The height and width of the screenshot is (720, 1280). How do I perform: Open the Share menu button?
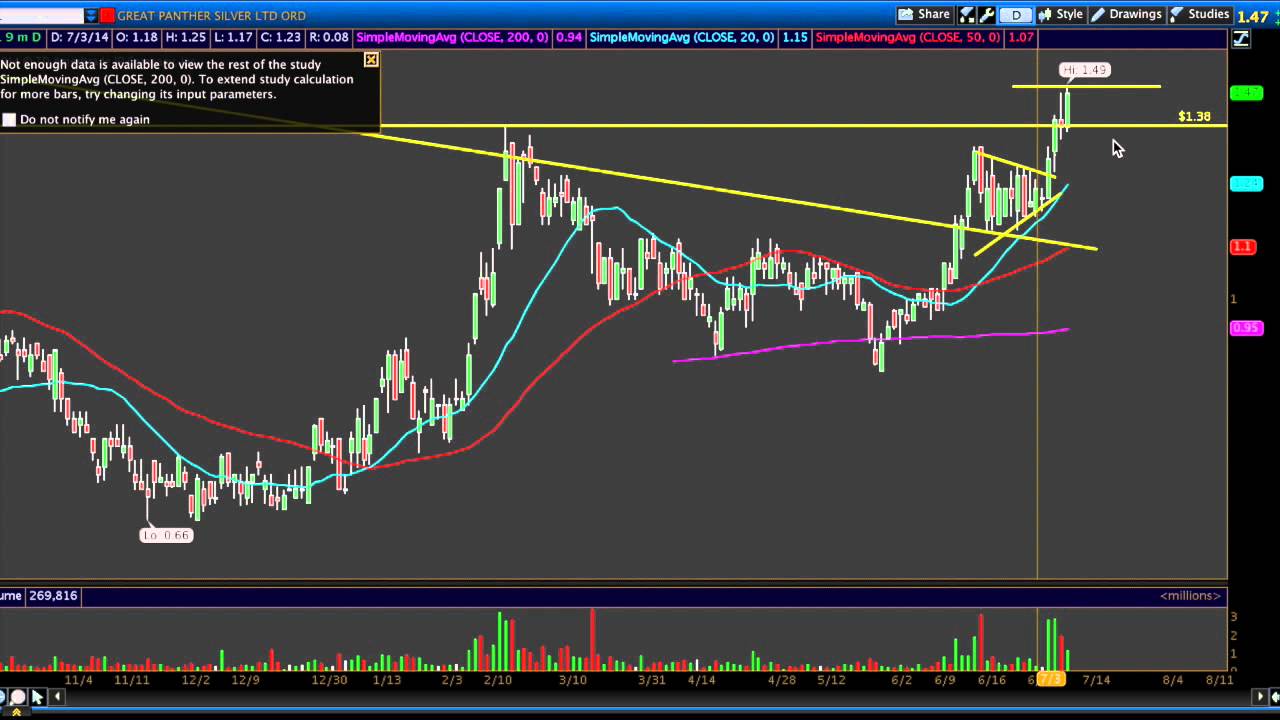pos(924,14)
